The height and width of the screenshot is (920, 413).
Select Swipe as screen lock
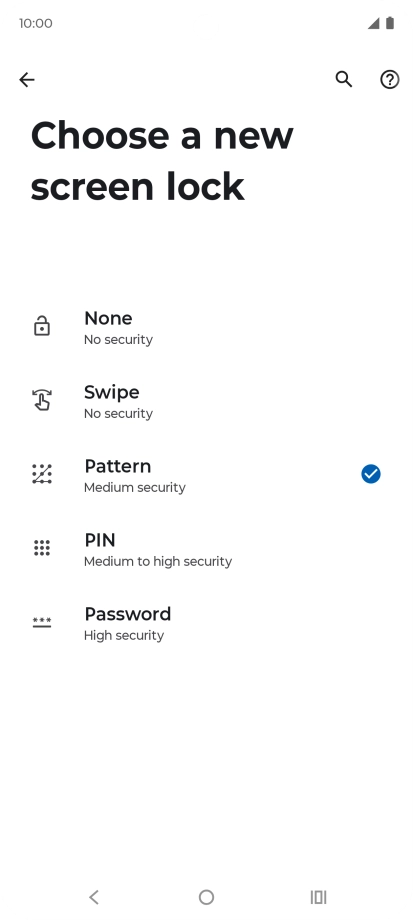point(206,400)
